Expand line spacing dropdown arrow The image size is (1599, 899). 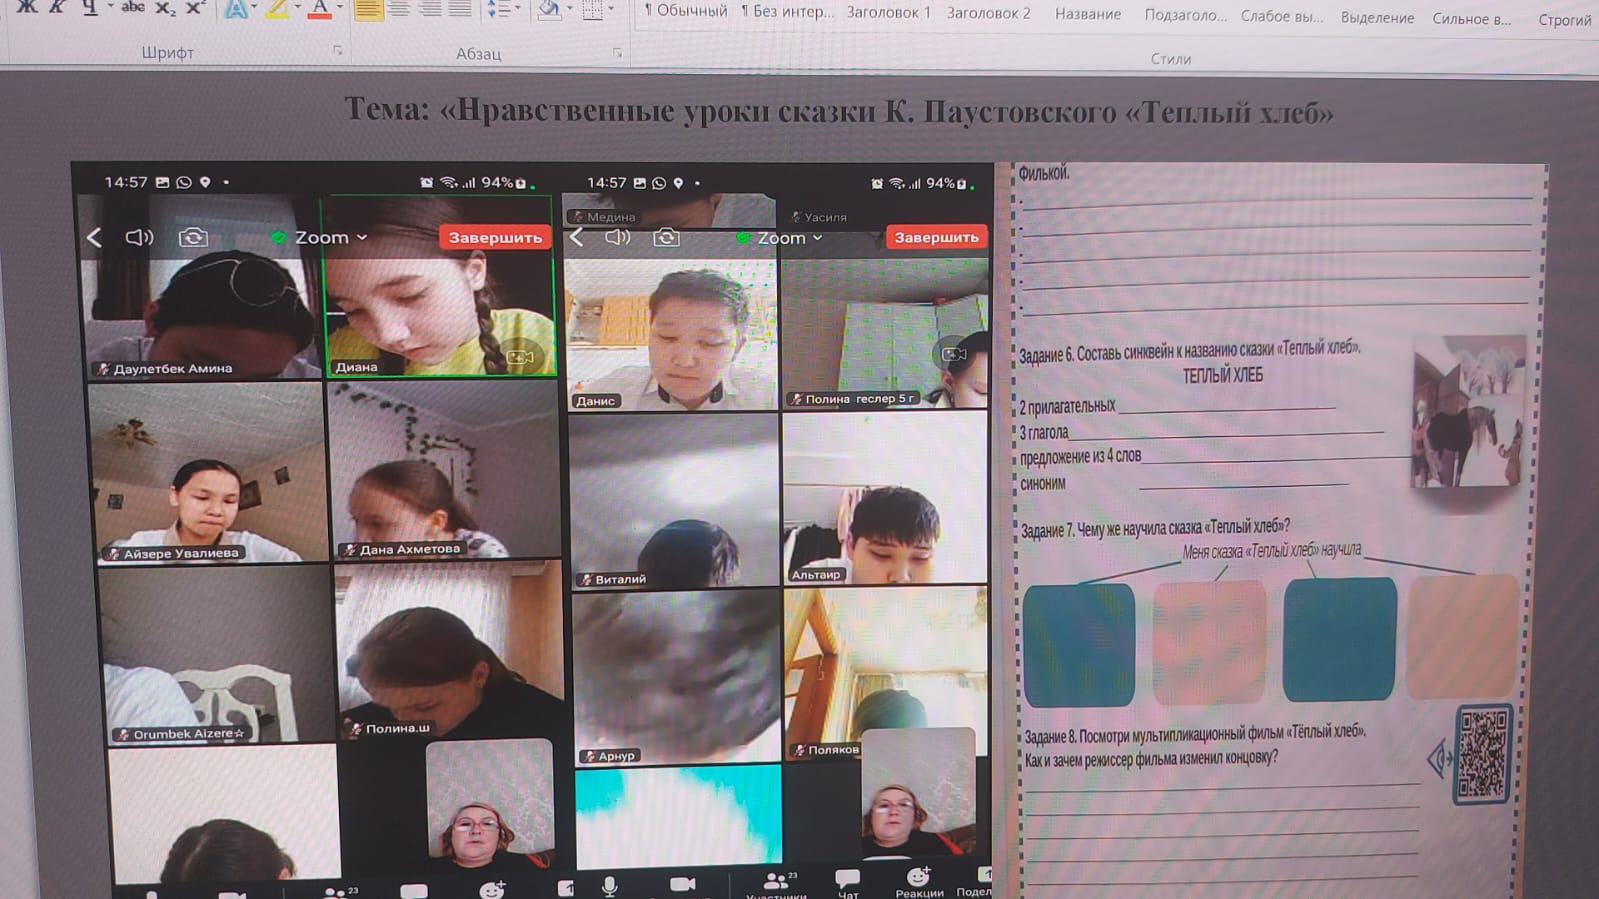point(516,9)
